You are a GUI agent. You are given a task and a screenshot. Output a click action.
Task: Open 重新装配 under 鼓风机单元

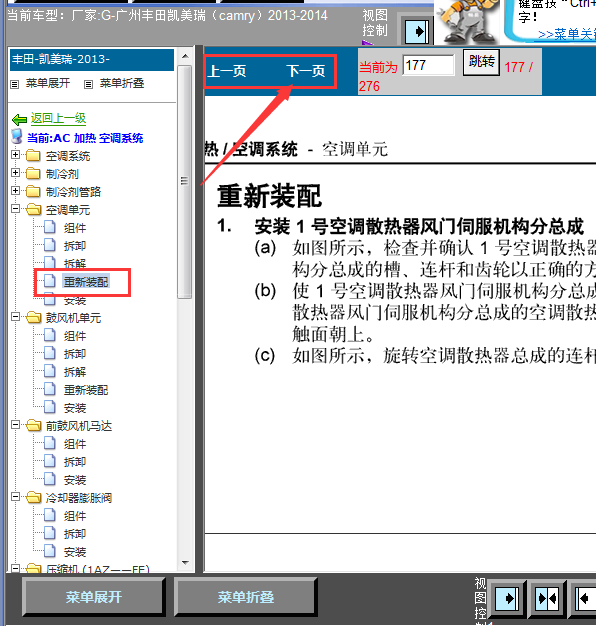point(86,390)
